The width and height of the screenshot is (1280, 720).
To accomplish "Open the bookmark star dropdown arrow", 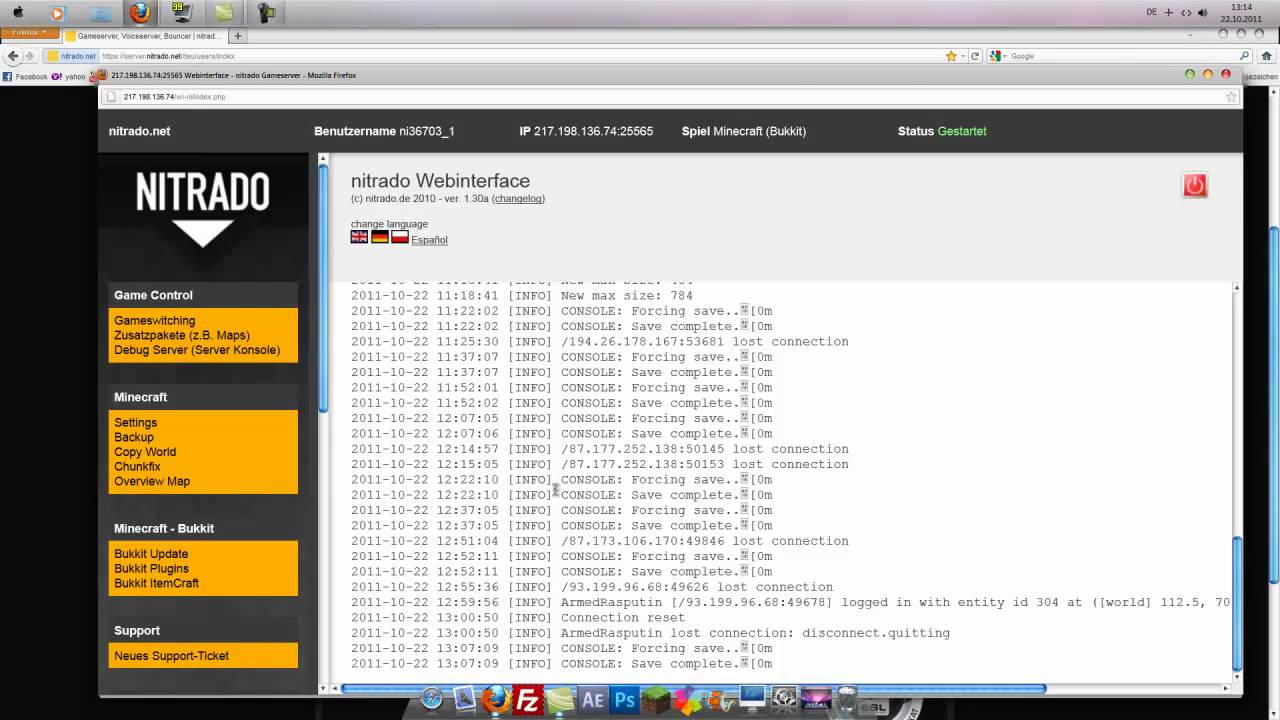I will click(x=963, y=56).
